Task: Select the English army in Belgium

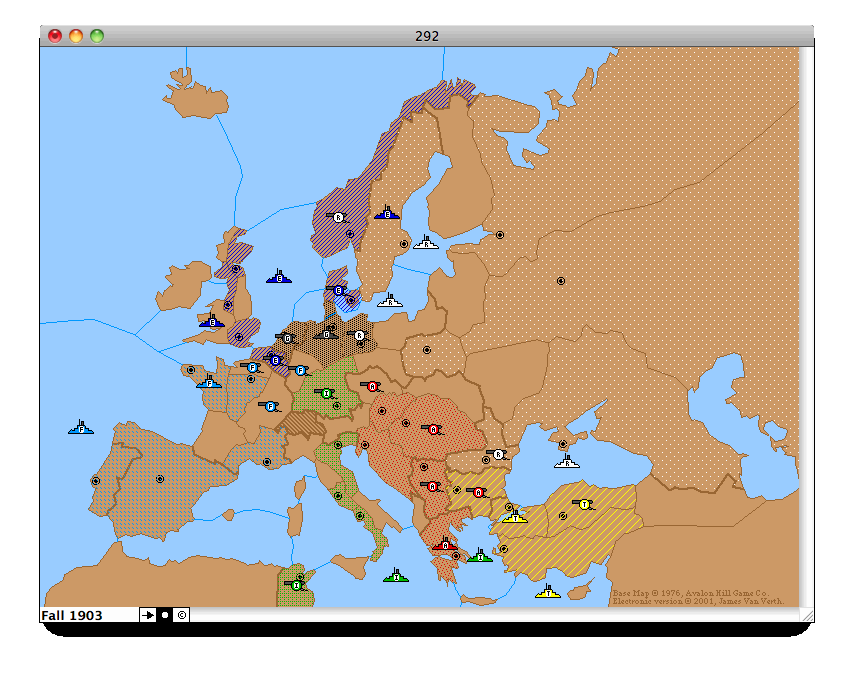Action: point(274,359)
